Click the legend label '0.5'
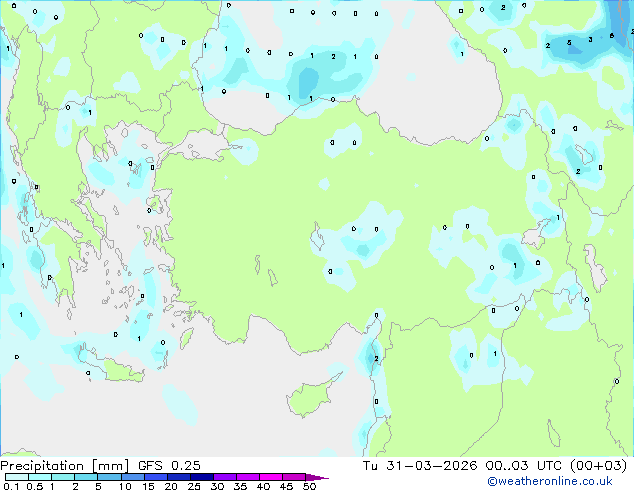Image resolution: width=634 pixels, height=490 pixels. click(x=35, y=486)
